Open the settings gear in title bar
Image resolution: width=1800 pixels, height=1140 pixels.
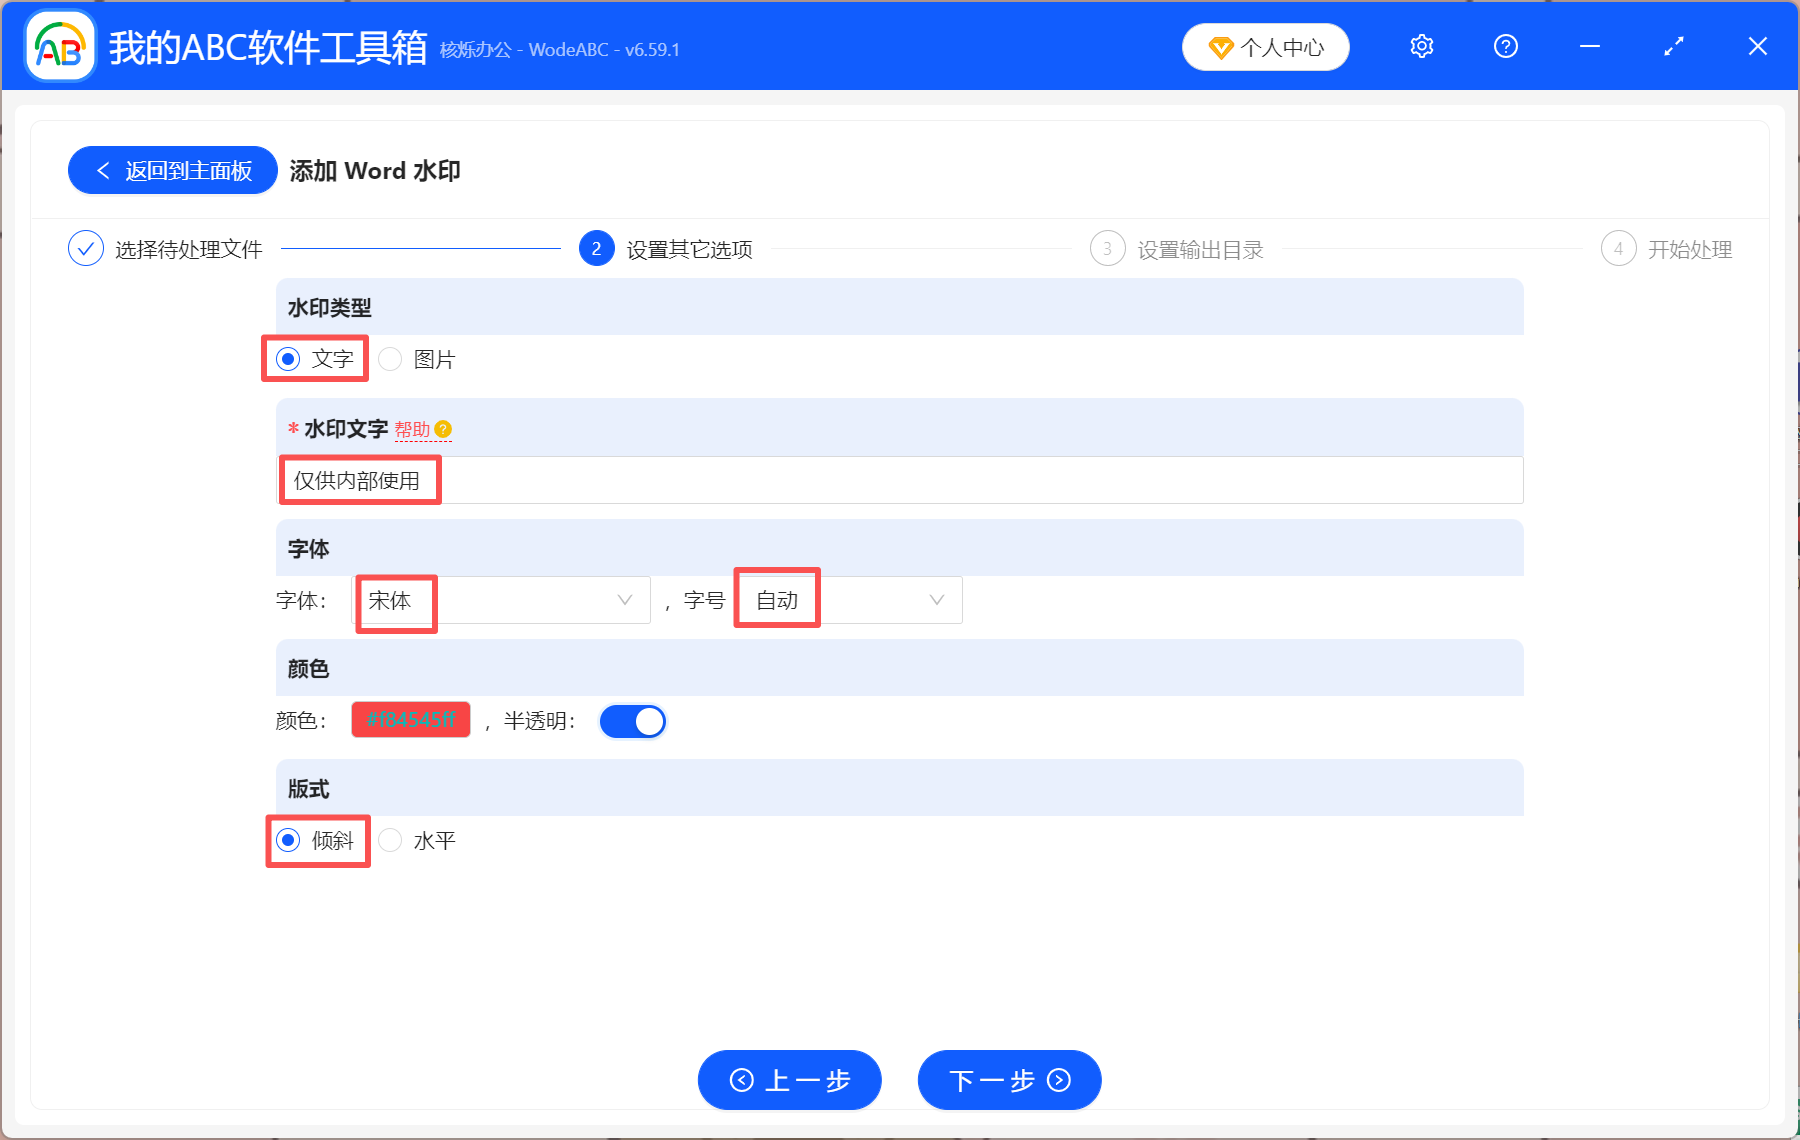tap(1421, 46)
